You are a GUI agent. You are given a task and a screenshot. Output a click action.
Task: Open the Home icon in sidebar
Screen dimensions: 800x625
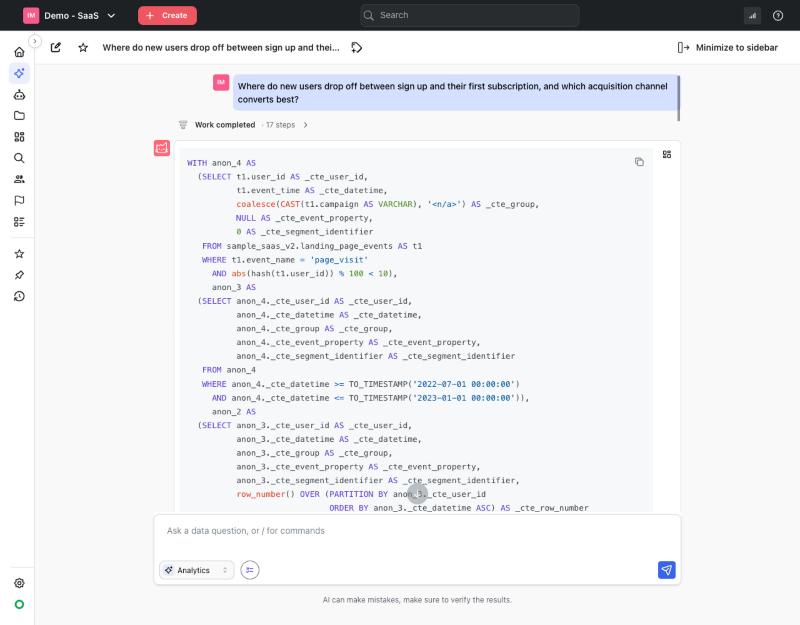(x=19, y=52)
